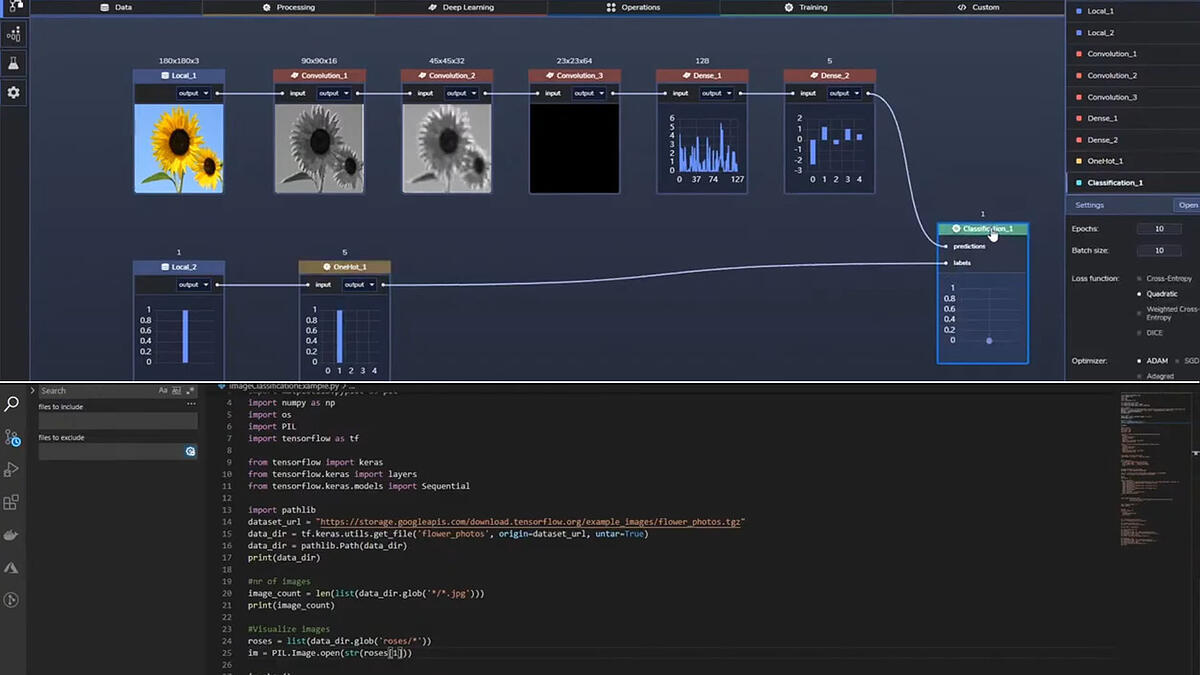The width and height of the screenshot is (1200, 675).
Task: Click the dataset URL link in code
Action: 530,522
